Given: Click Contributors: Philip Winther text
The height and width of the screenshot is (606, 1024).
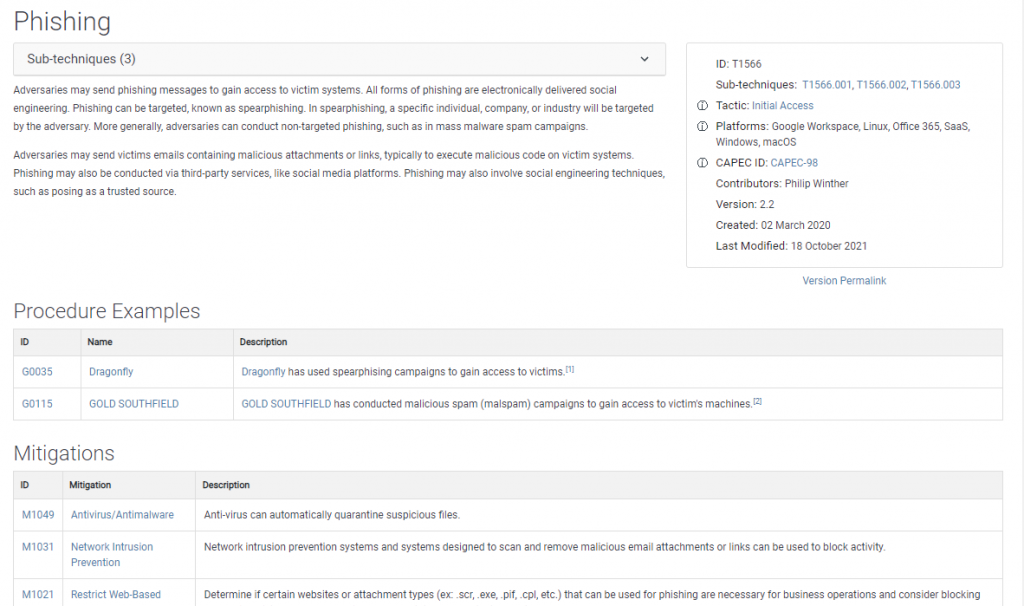Looking at the screenshot, I should (782, 183).
